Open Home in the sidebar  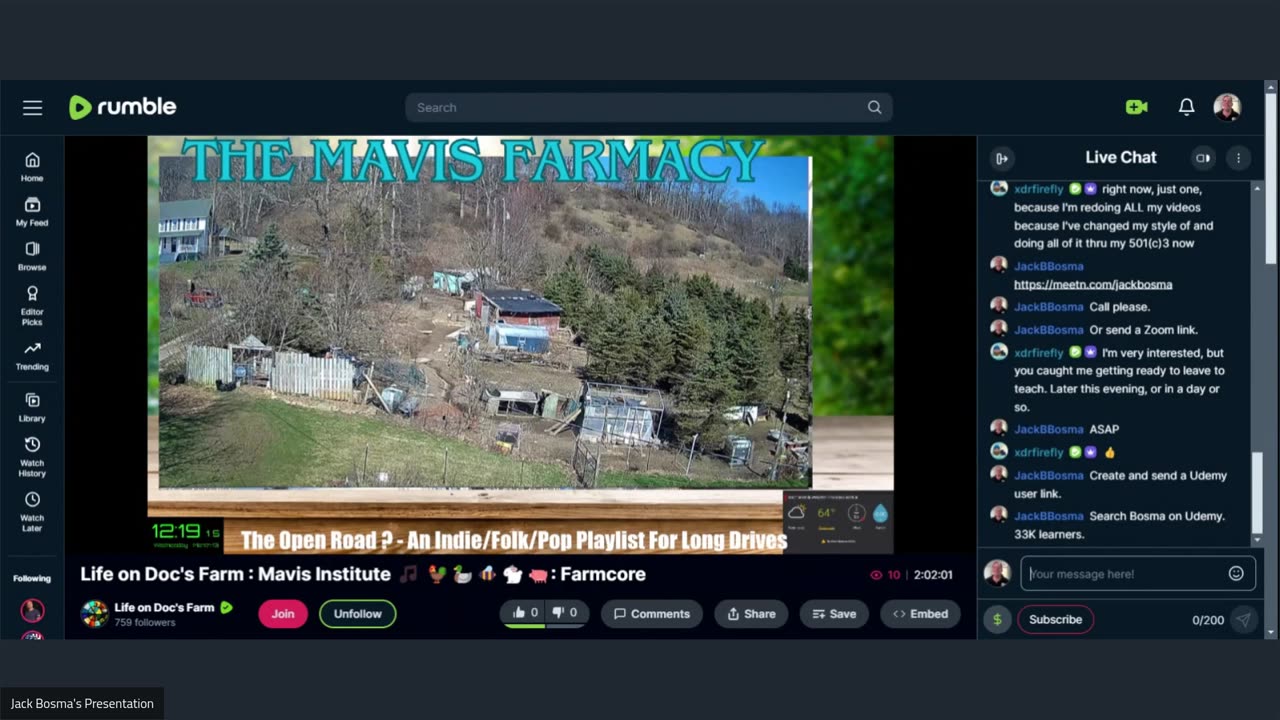tap(32, 167)
